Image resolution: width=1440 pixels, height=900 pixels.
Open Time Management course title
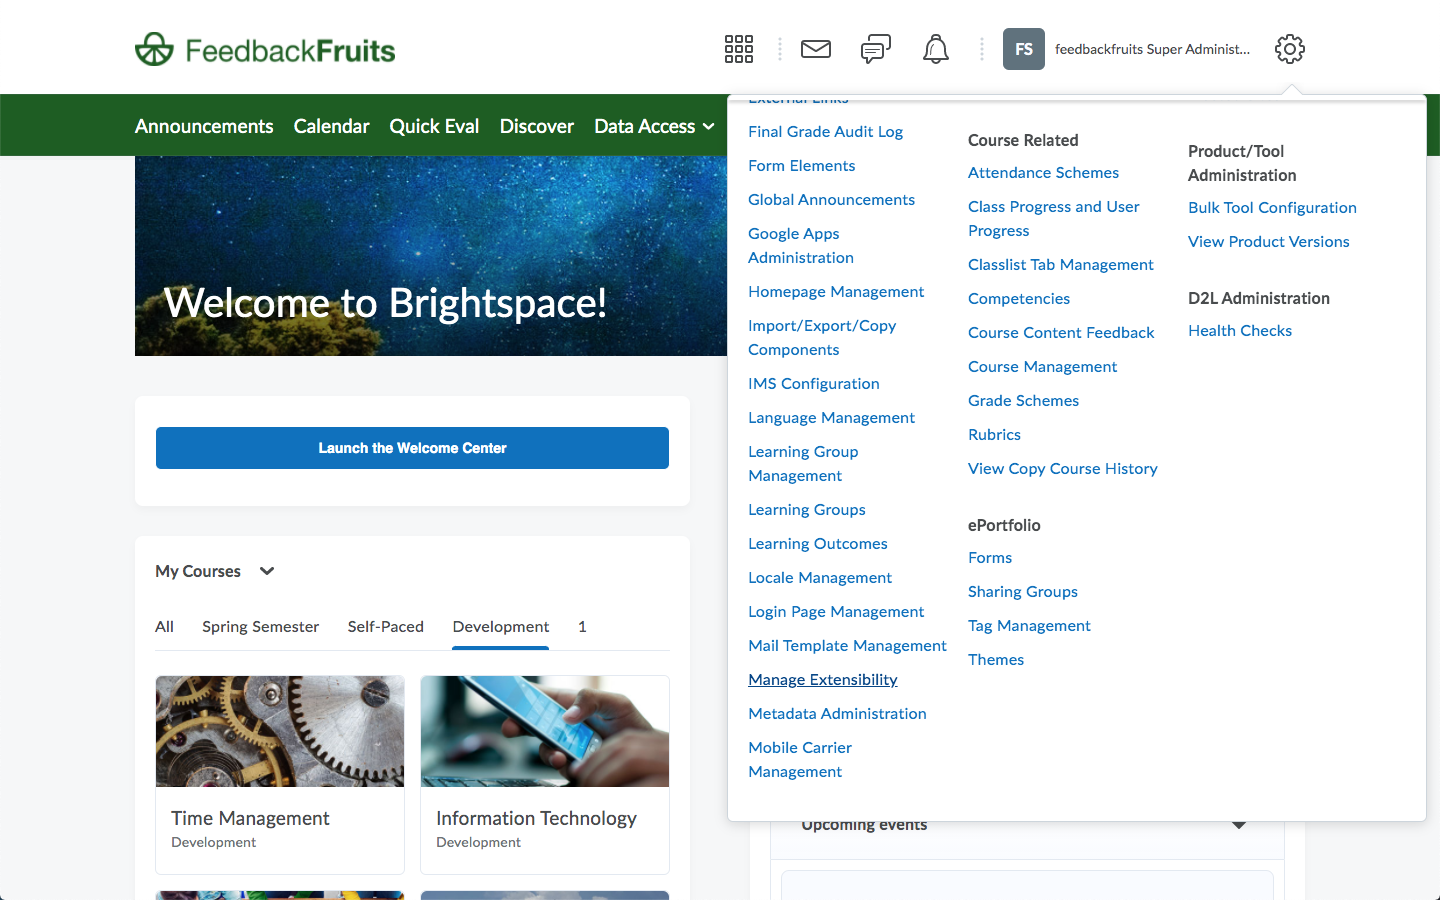point(250,818)
